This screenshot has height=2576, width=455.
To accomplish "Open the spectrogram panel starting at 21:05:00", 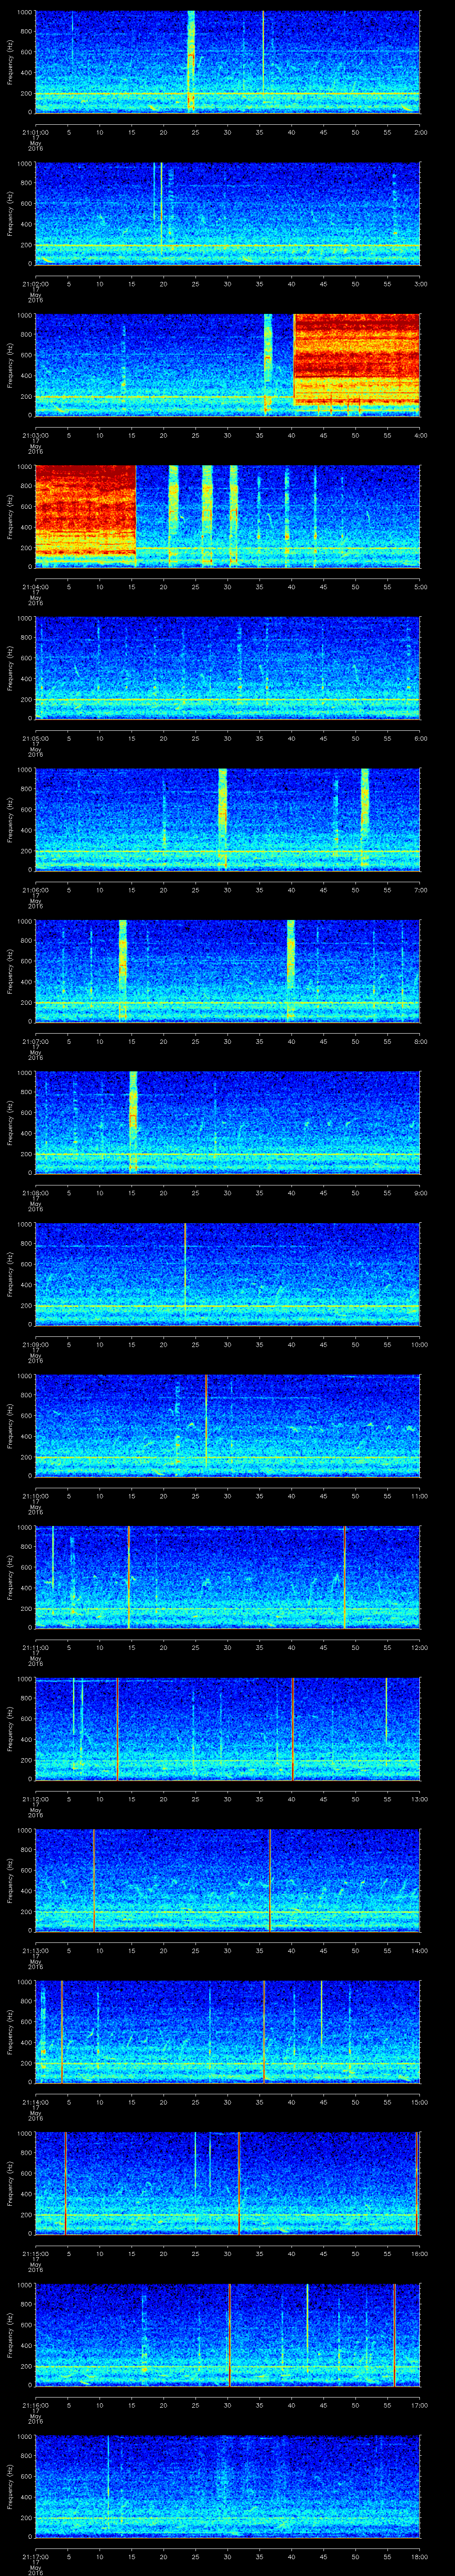I will tap(228, 668).
